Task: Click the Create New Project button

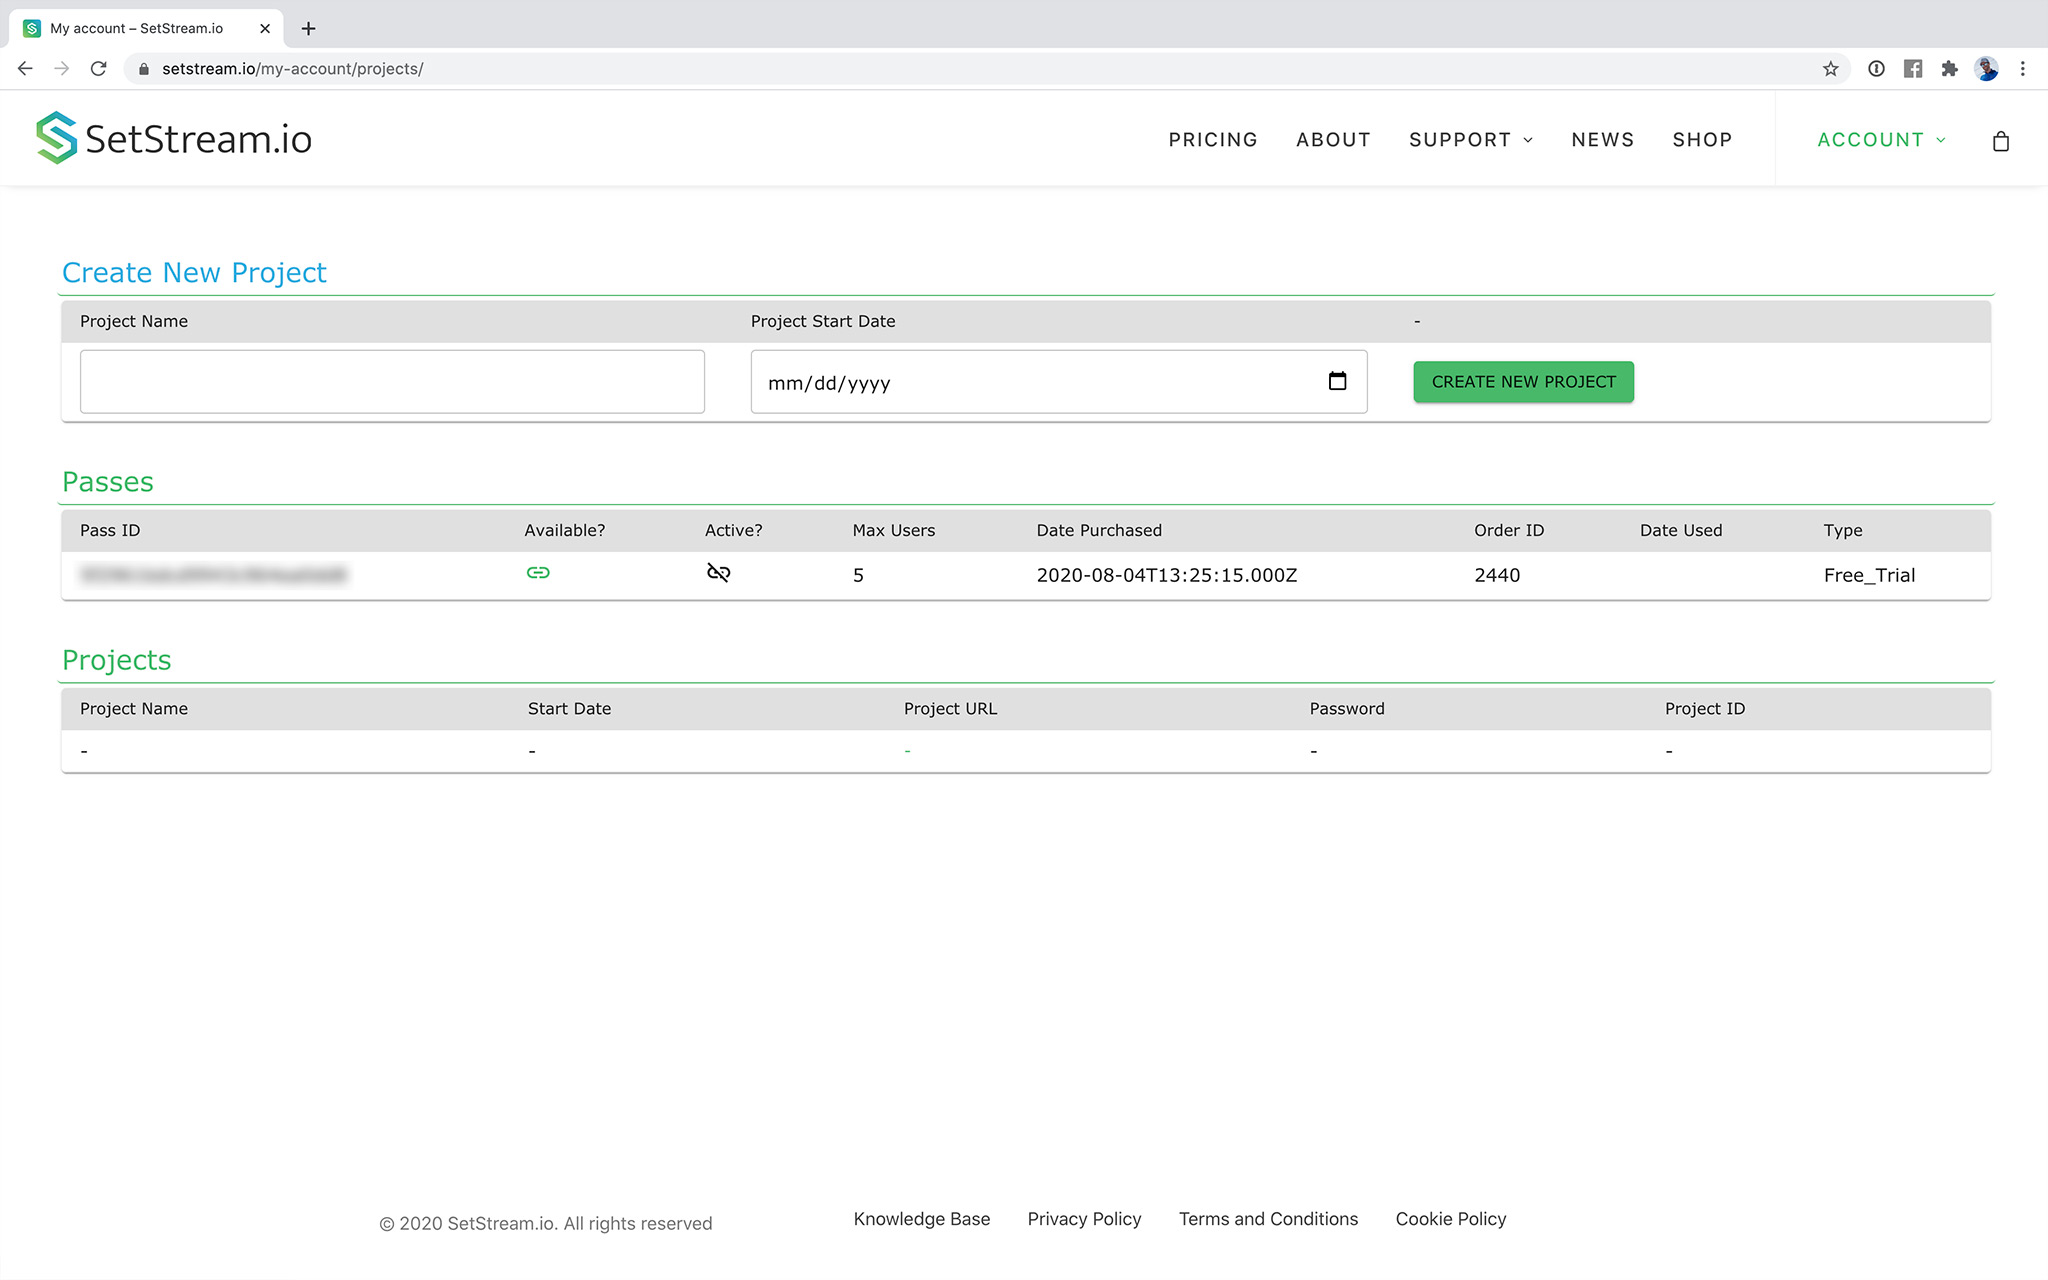Action: pos(1523,382)
